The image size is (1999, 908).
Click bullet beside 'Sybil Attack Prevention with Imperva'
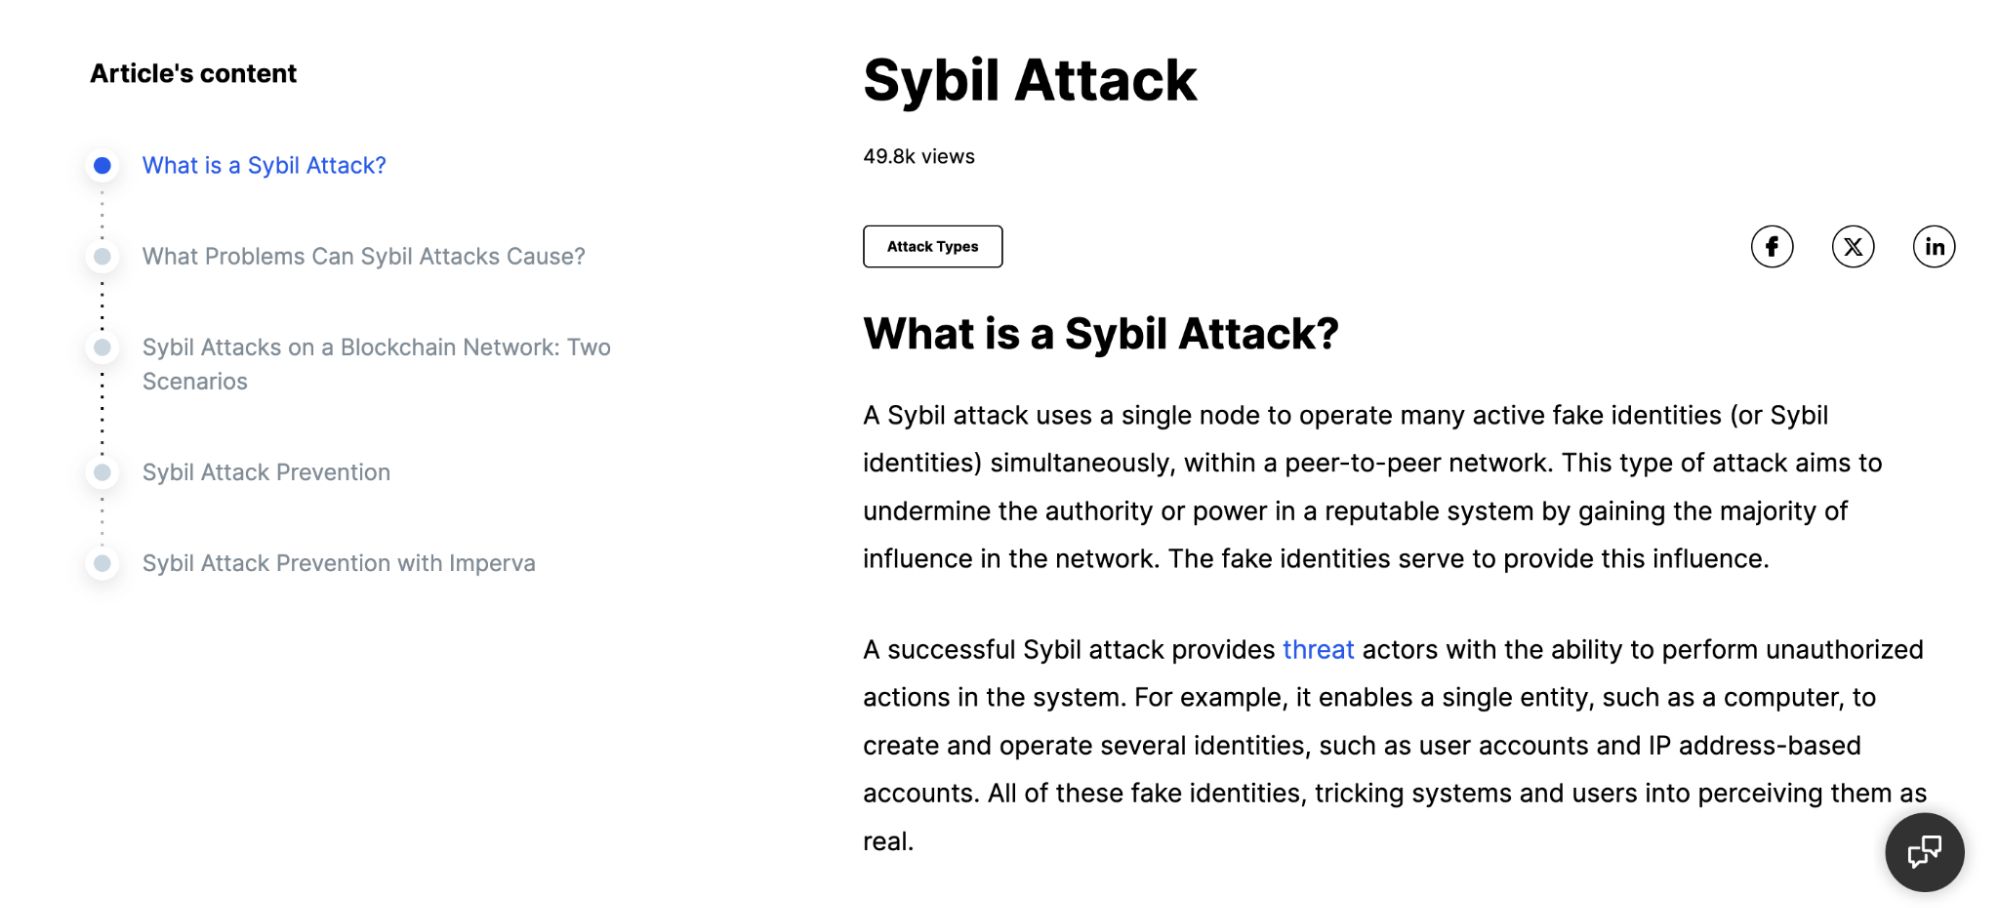tap(102, 563)
